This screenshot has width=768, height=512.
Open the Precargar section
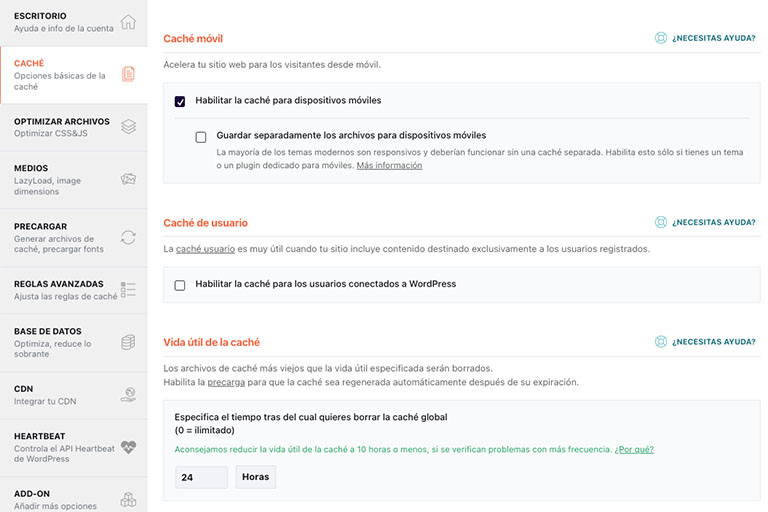click(x=74, y=238)
